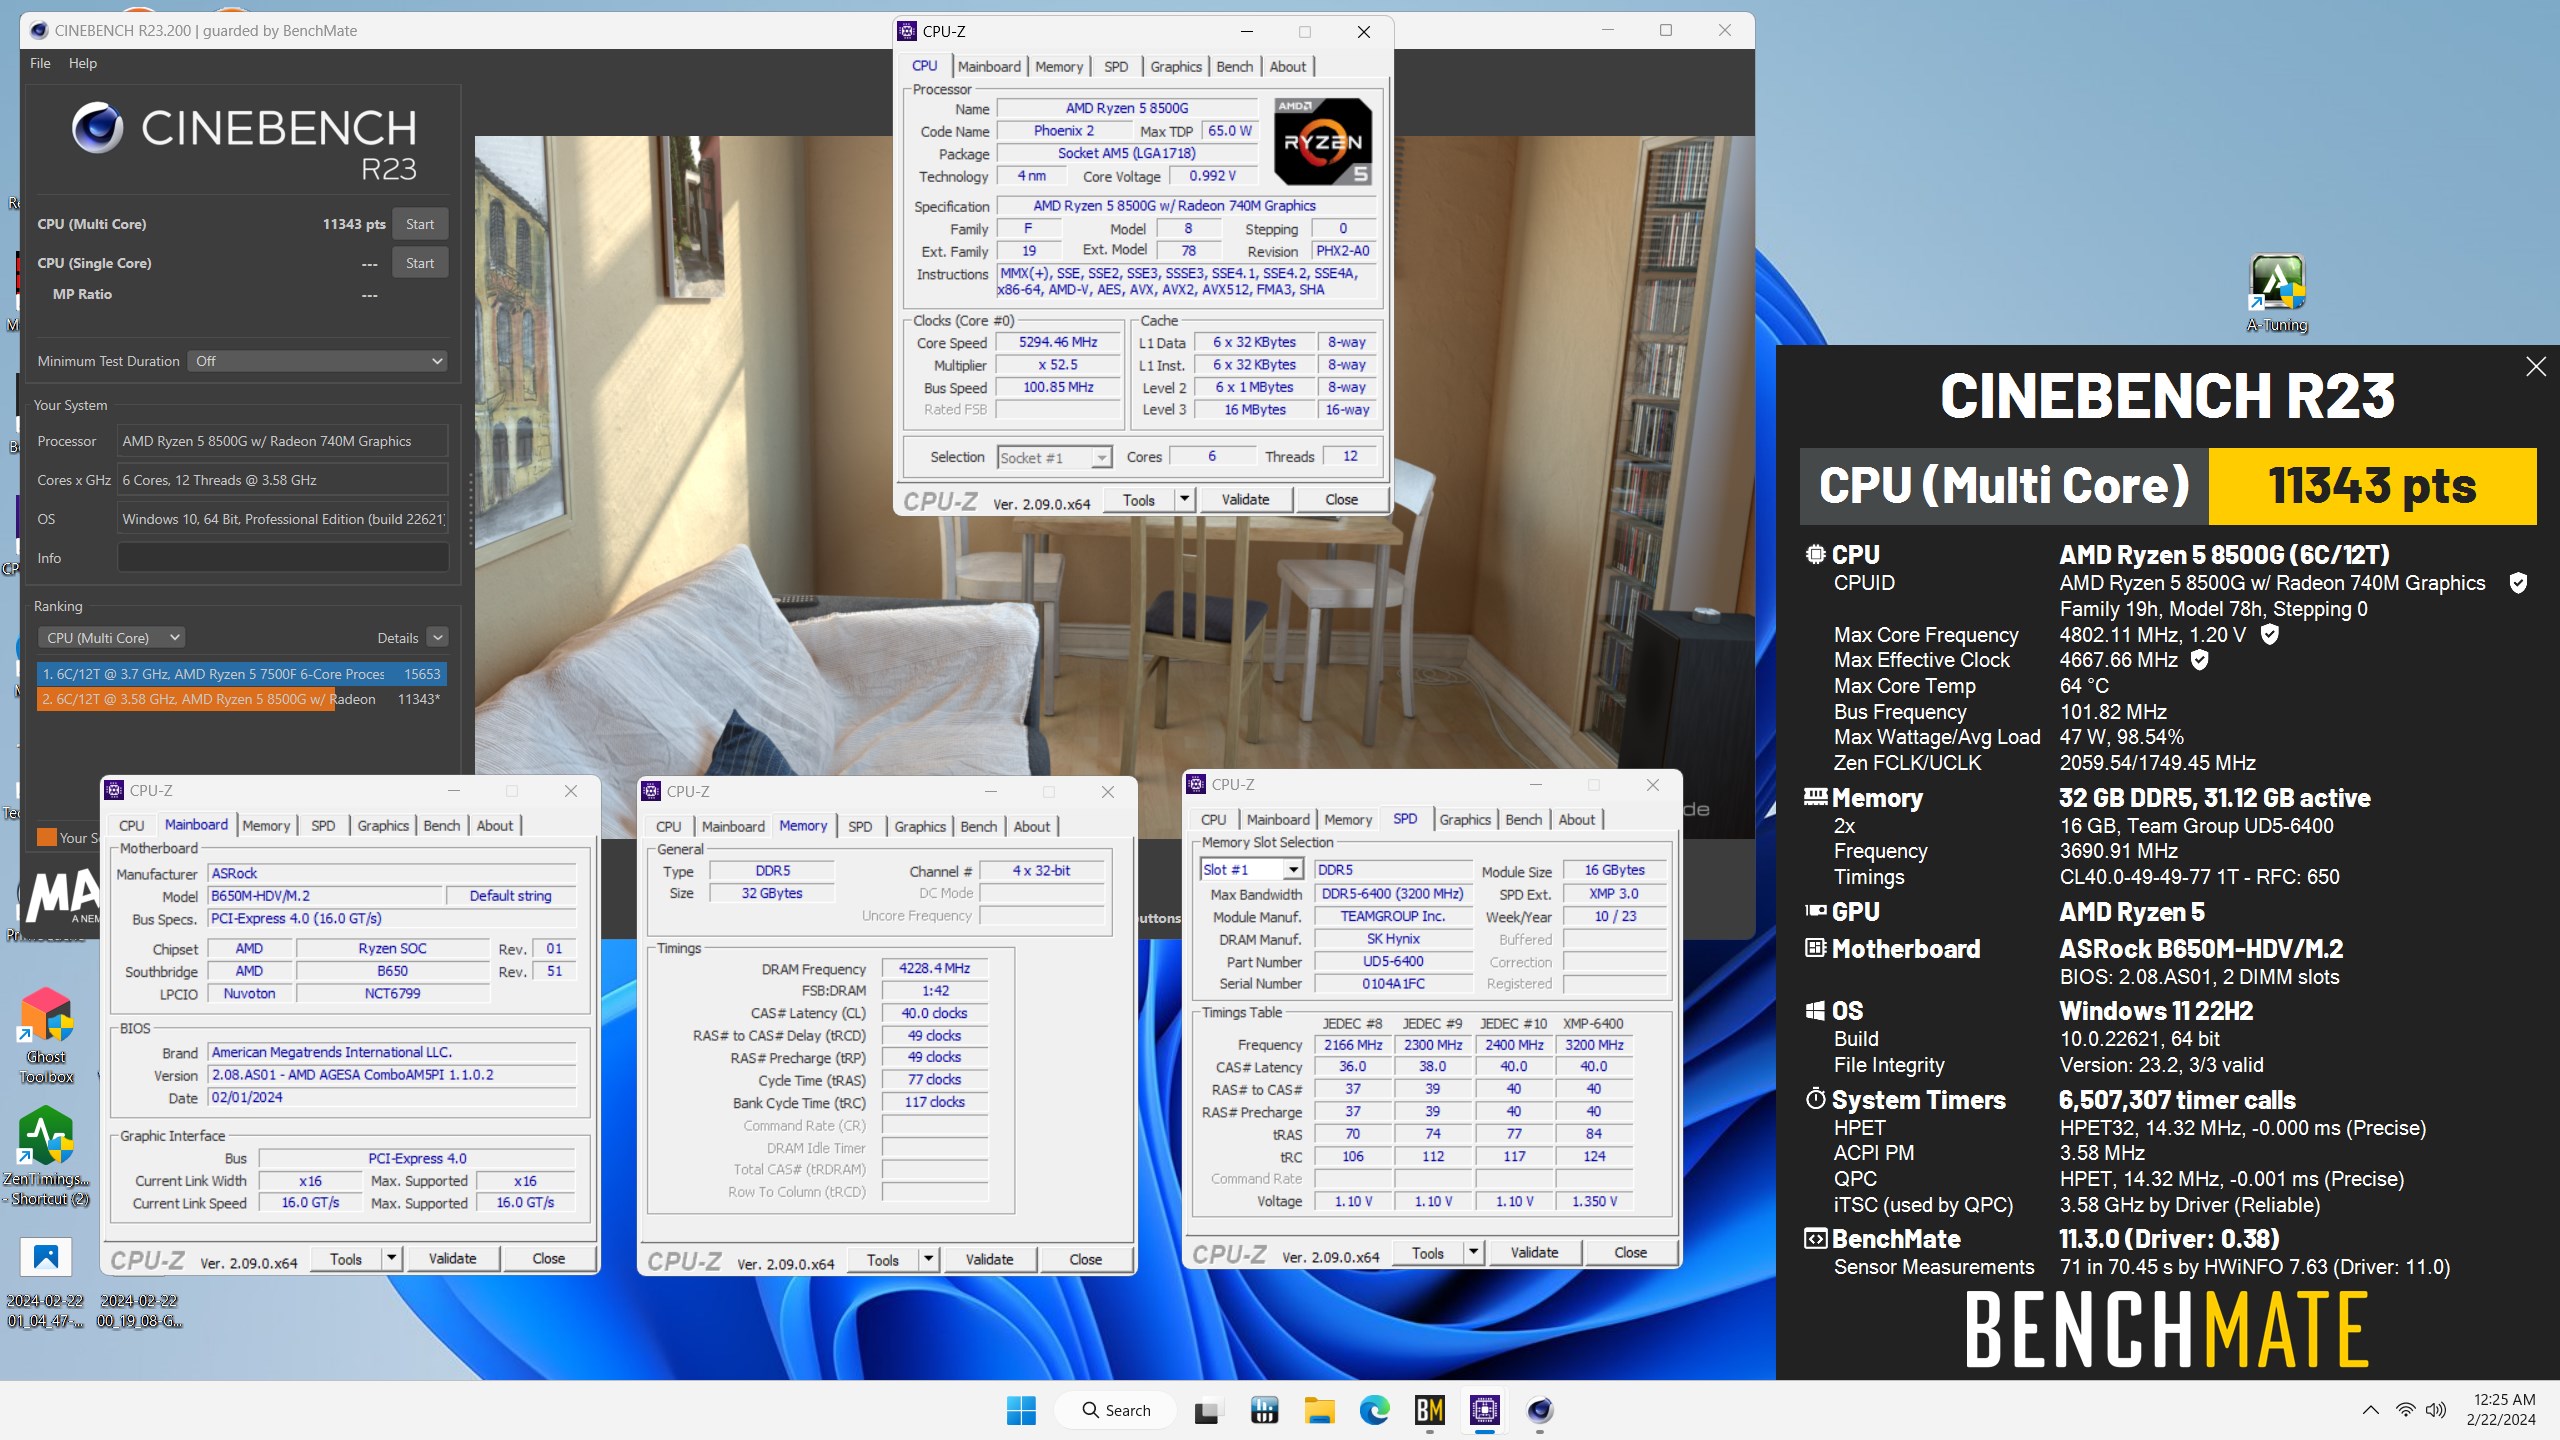Open the 2024-02-22 00_19_08 desktop file
This screenshot has height=1440, width=2560.
[140, 1310]
